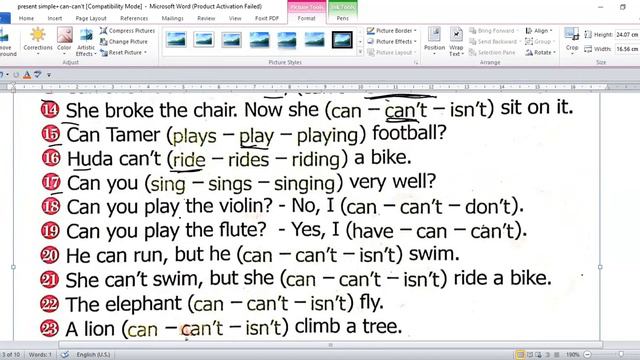This screenshot has width=640, height=360.
Task: Open Picture Effects dropdown
Action: coord(392,42)
